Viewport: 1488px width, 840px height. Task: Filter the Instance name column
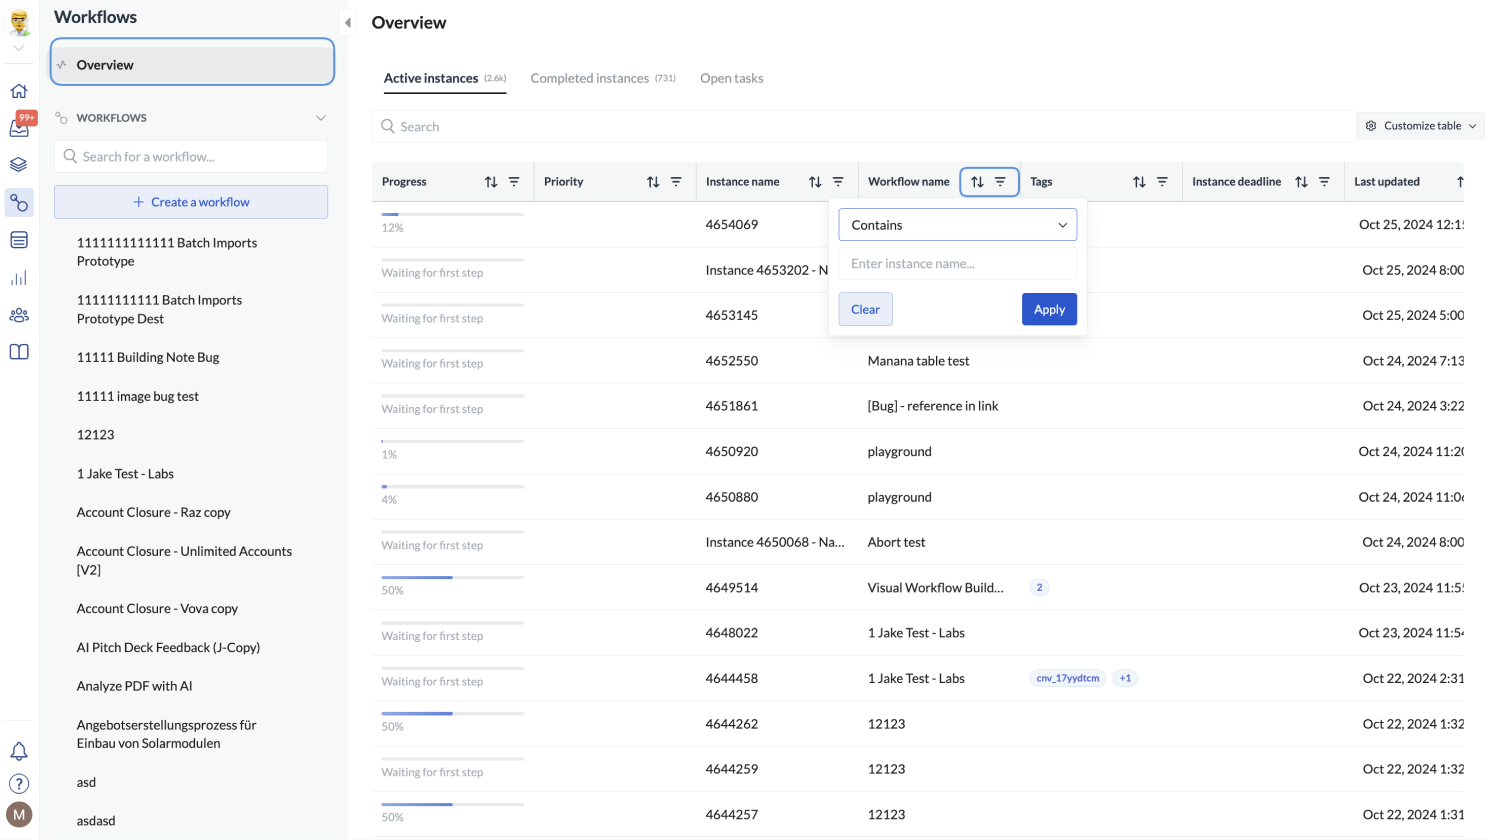point(838,182)
